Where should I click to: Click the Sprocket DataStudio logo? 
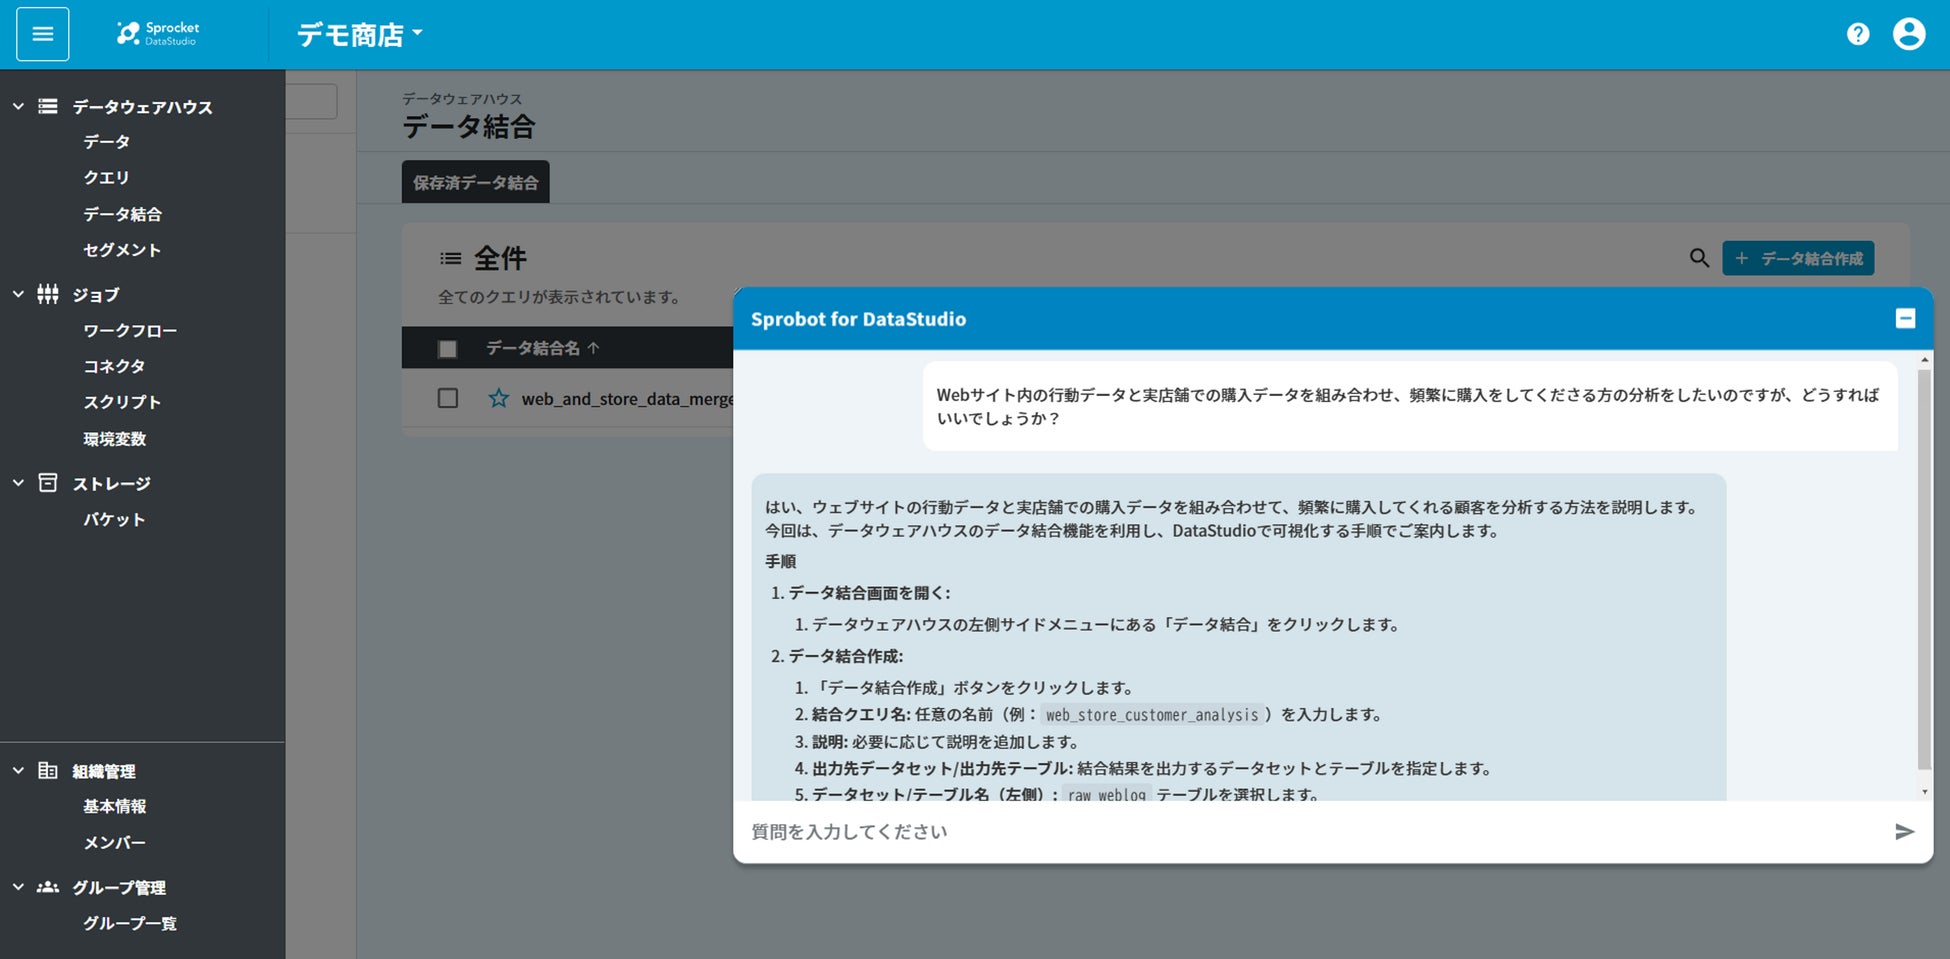click(x=158, y=34)
